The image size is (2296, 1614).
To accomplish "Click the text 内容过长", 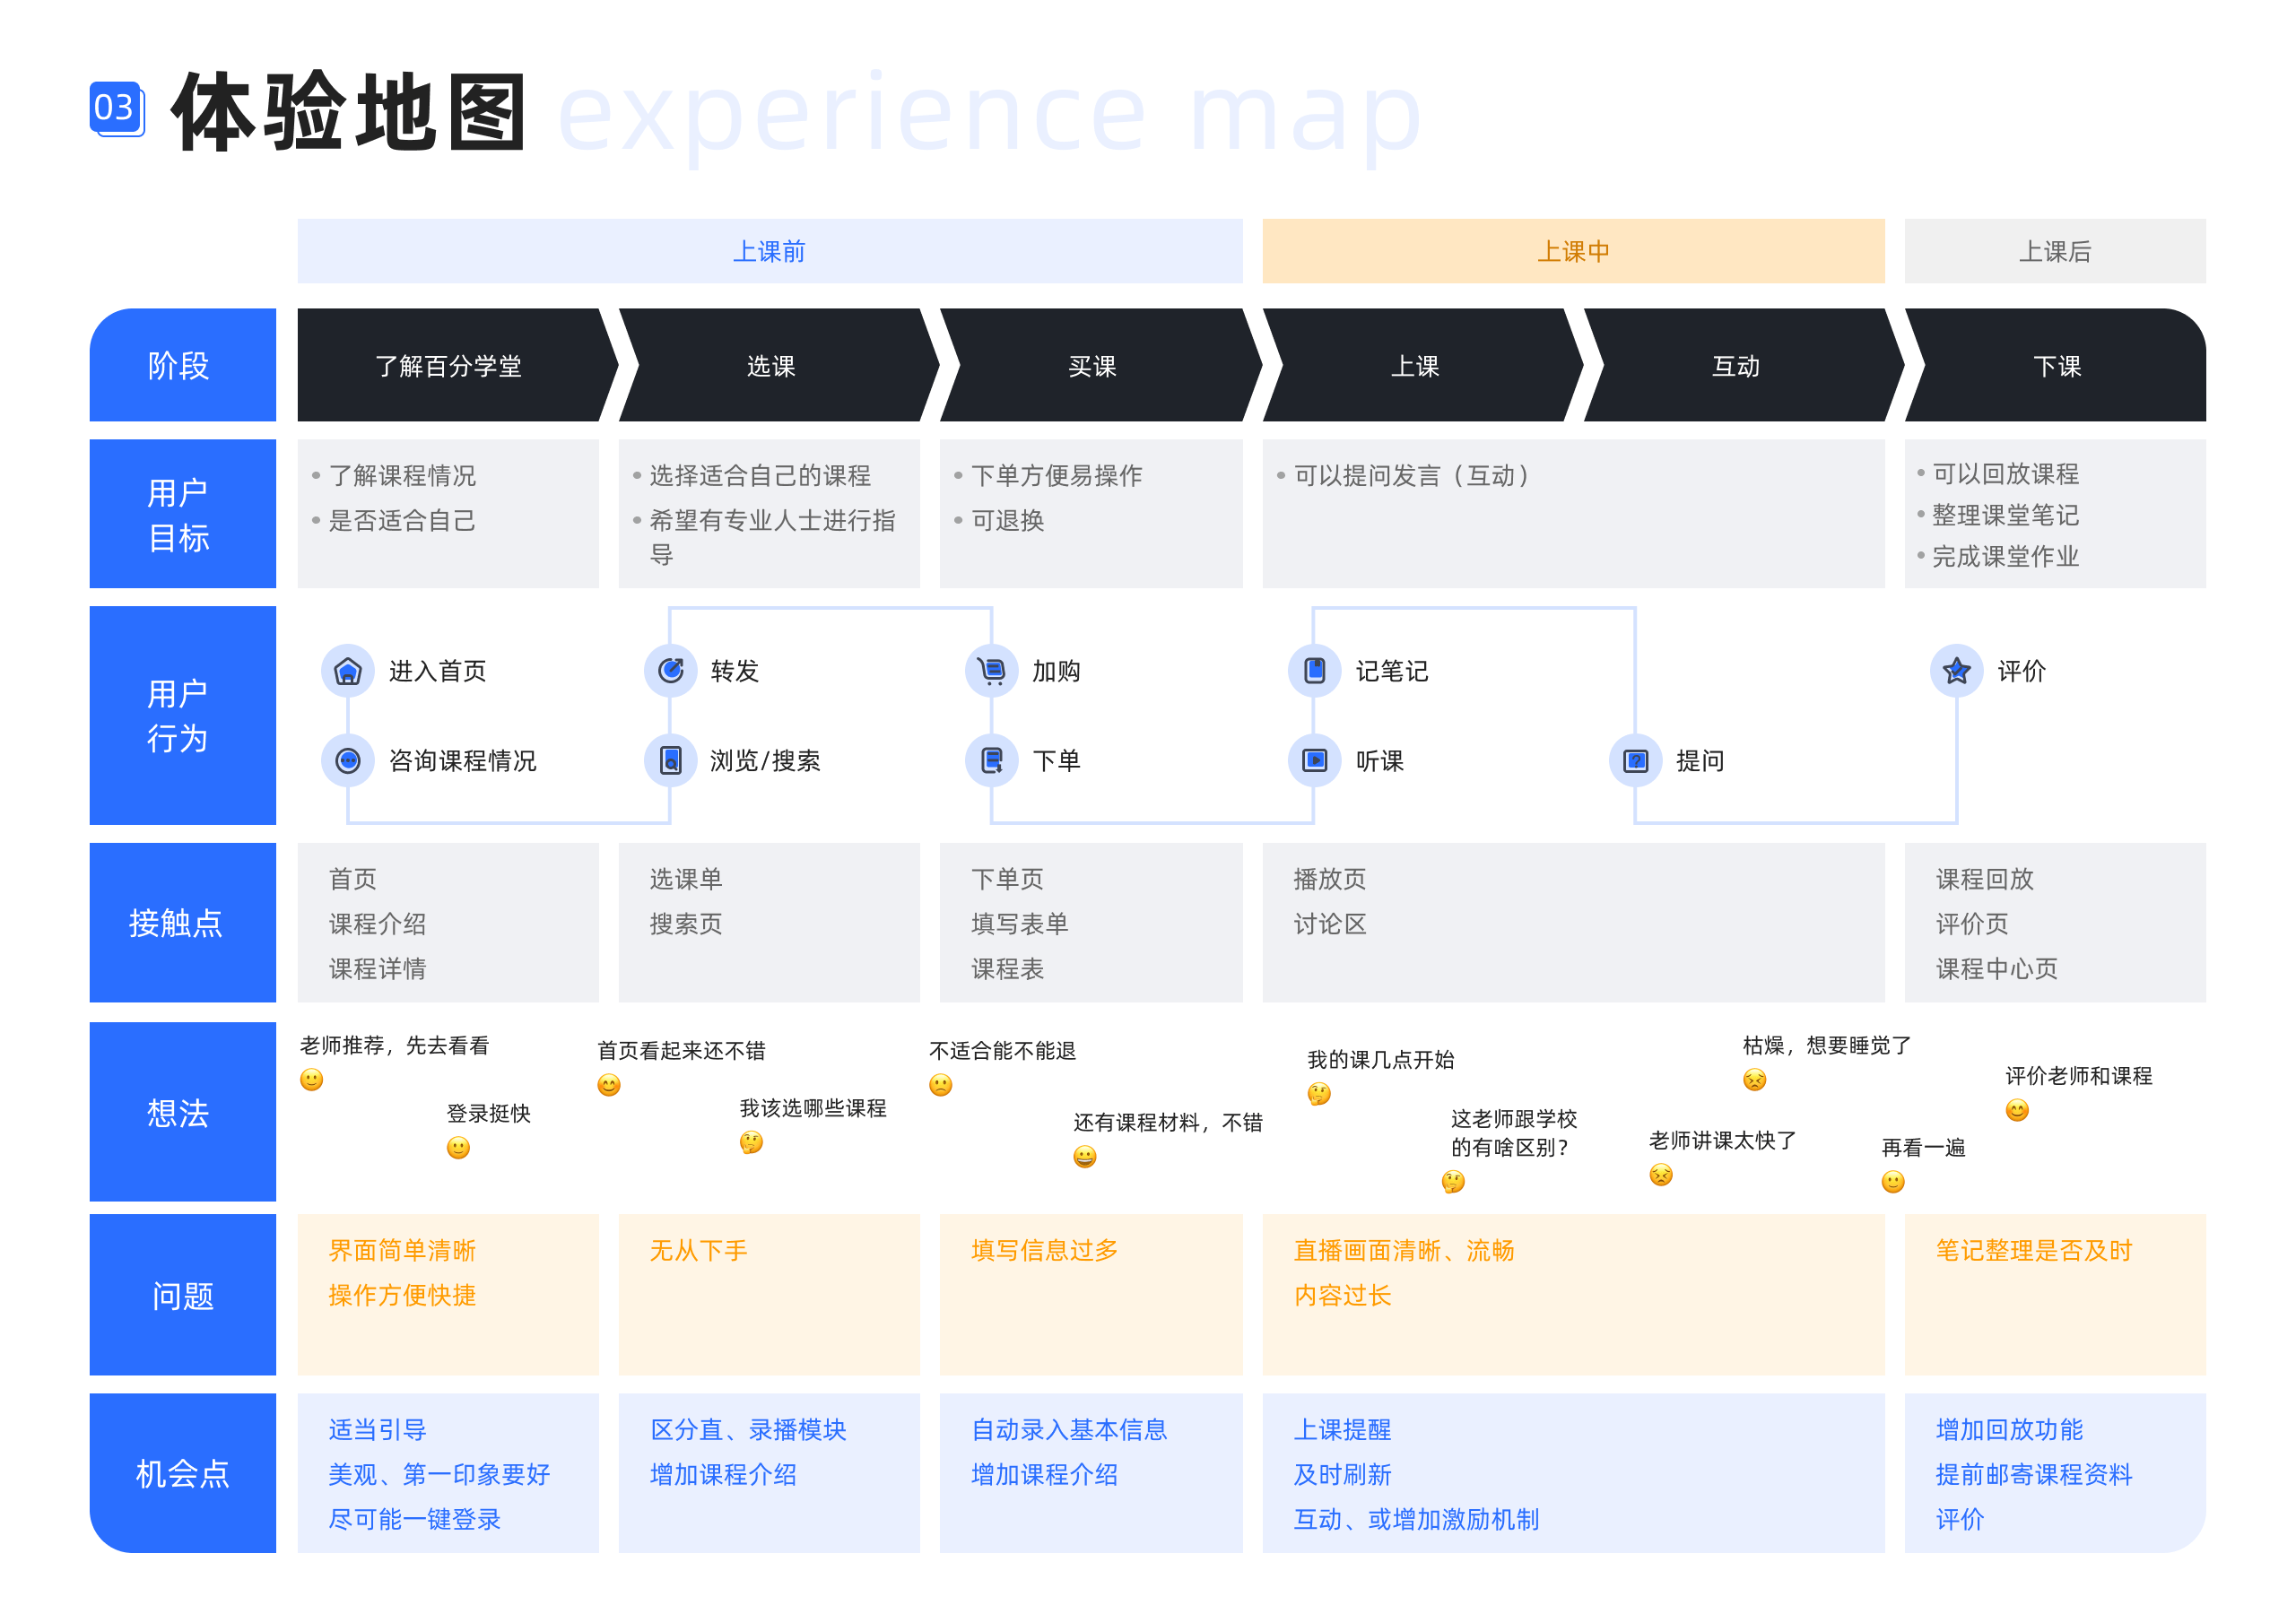I will 1342,1296.
